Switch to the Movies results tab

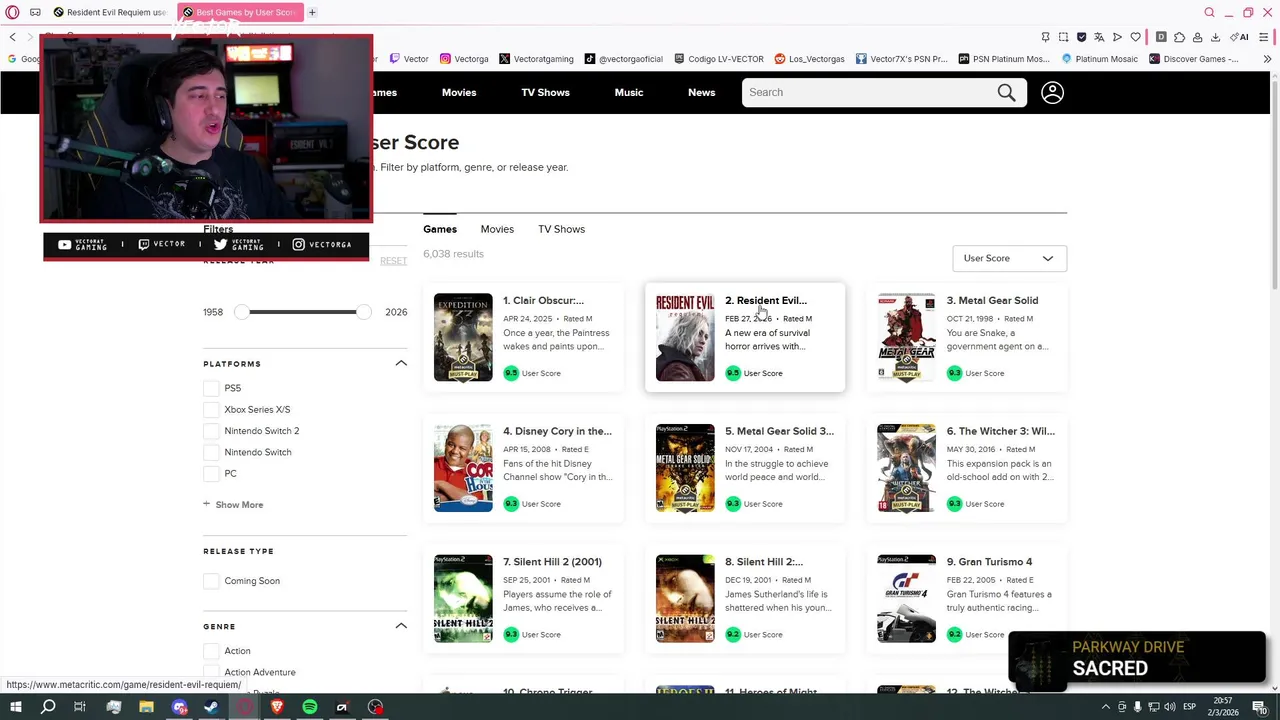pos(497,229)
